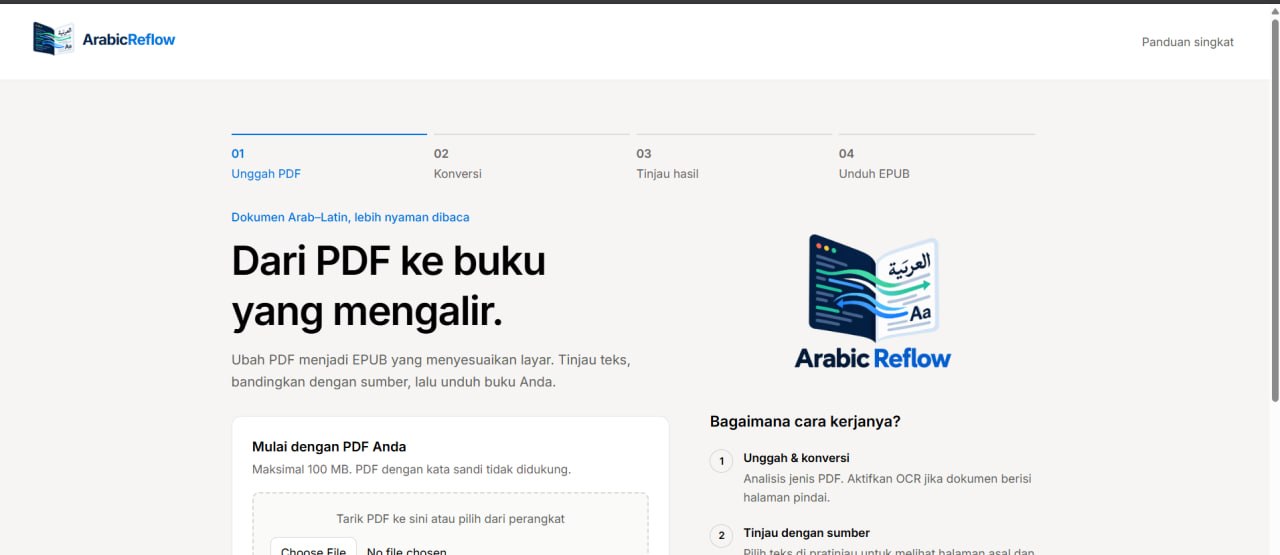Click the "Bagaimana cara kerjanya?" heading

tap(805, 422)
